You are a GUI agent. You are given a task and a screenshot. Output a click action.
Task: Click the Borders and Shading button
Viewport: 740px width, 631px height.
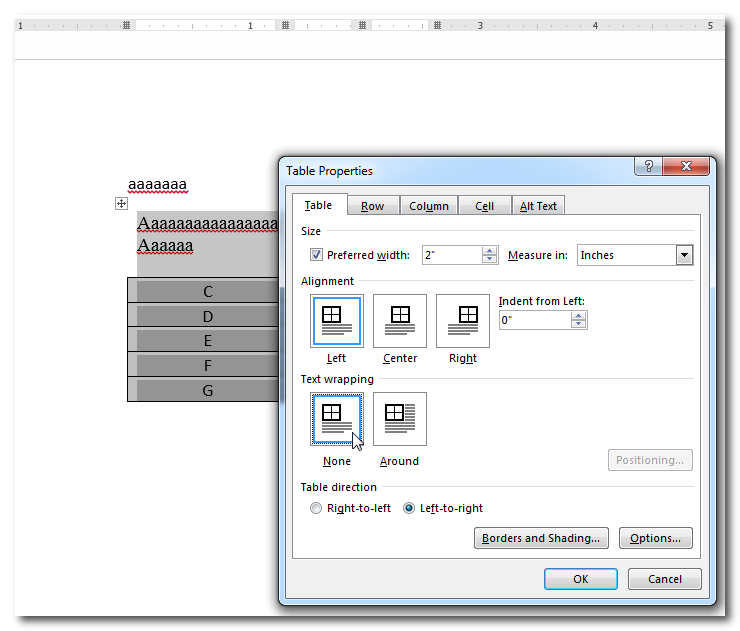(541, 538)
